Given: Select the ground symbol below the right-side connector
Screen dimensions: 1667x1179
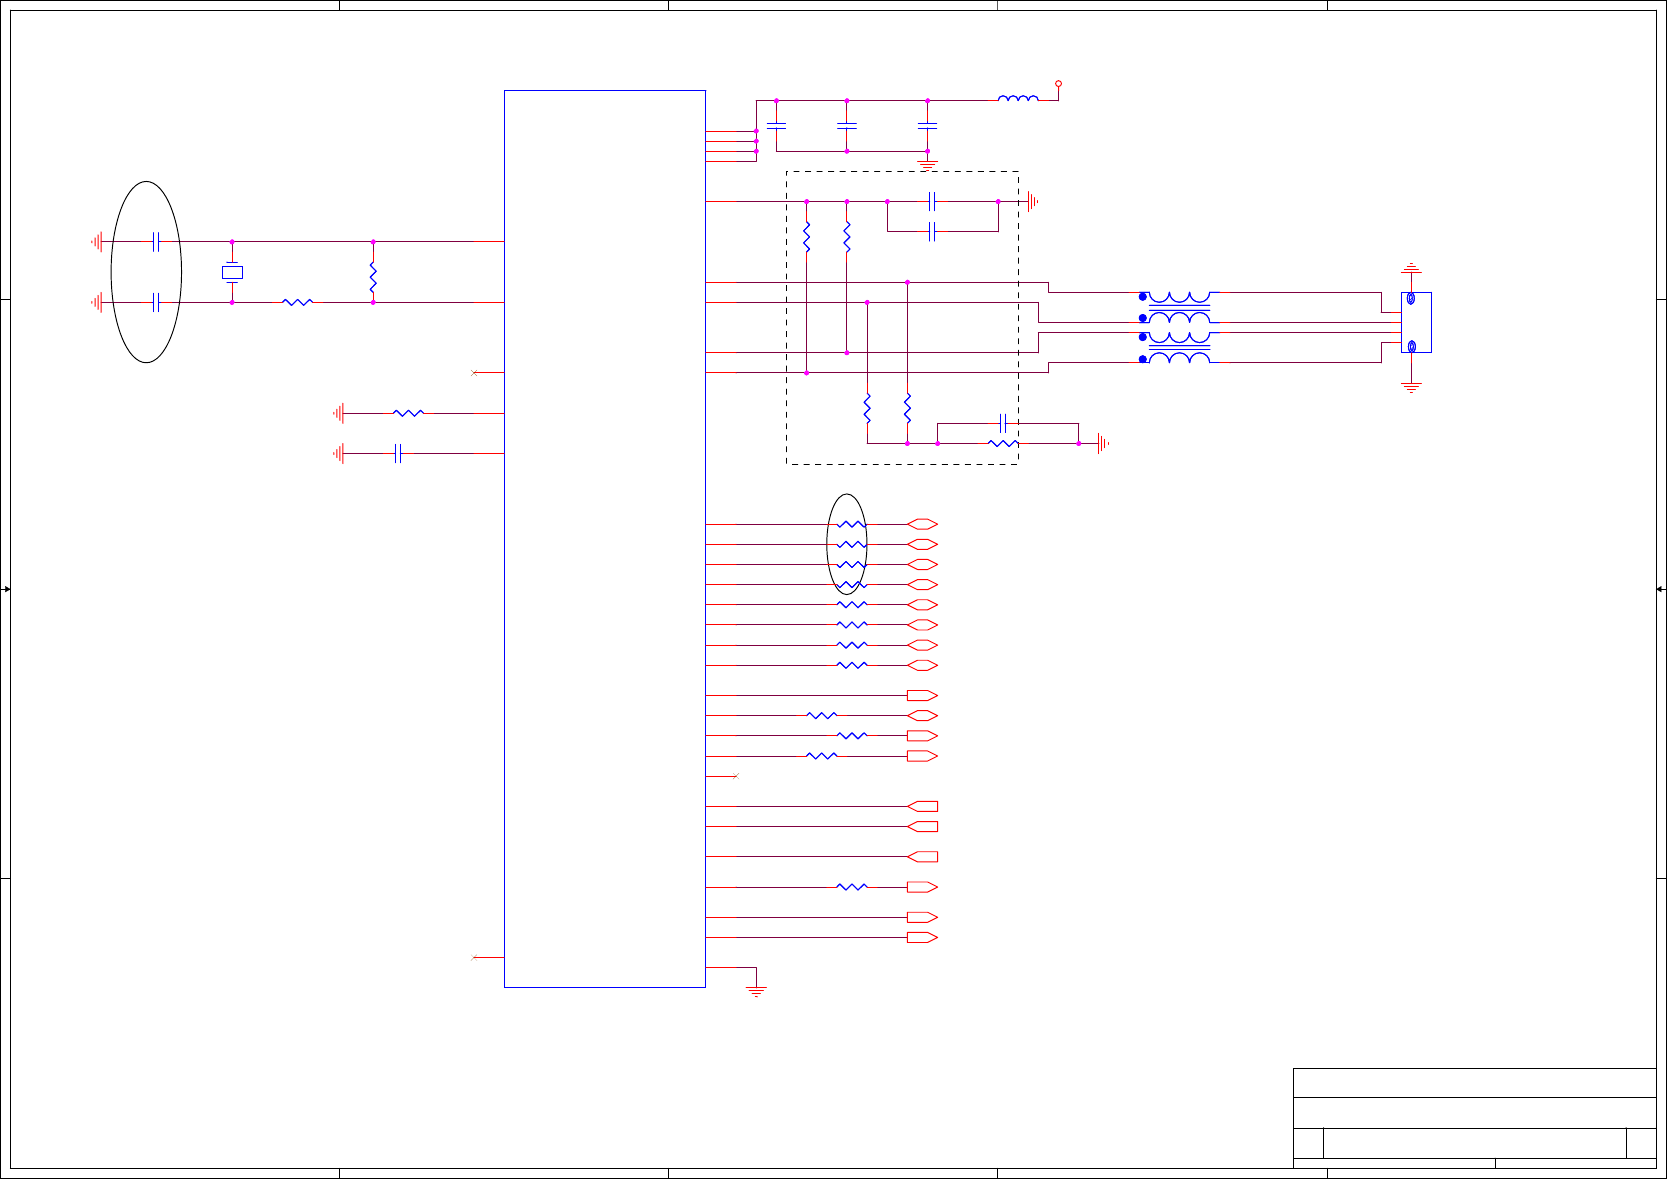Looking at the screenshot, I should pos(1411,388).
